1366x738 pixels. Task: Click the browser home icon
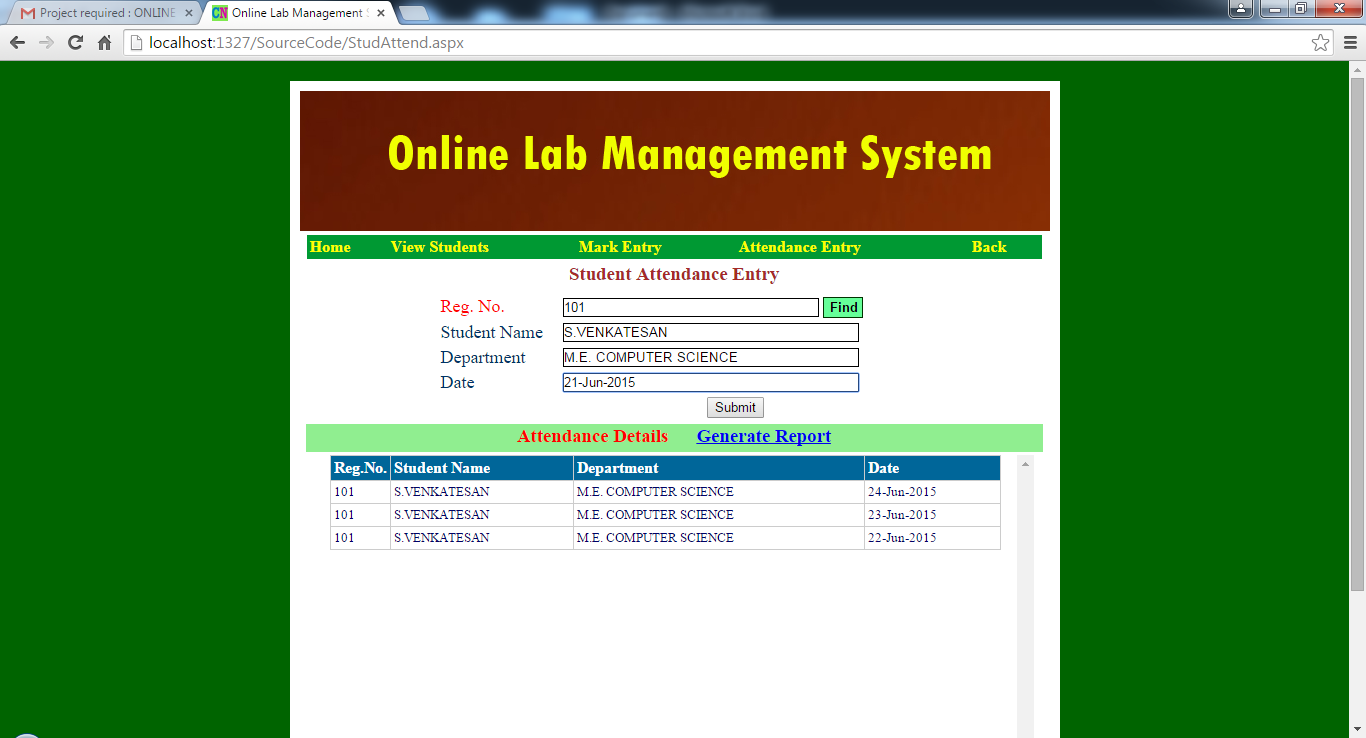click(104, 43)
